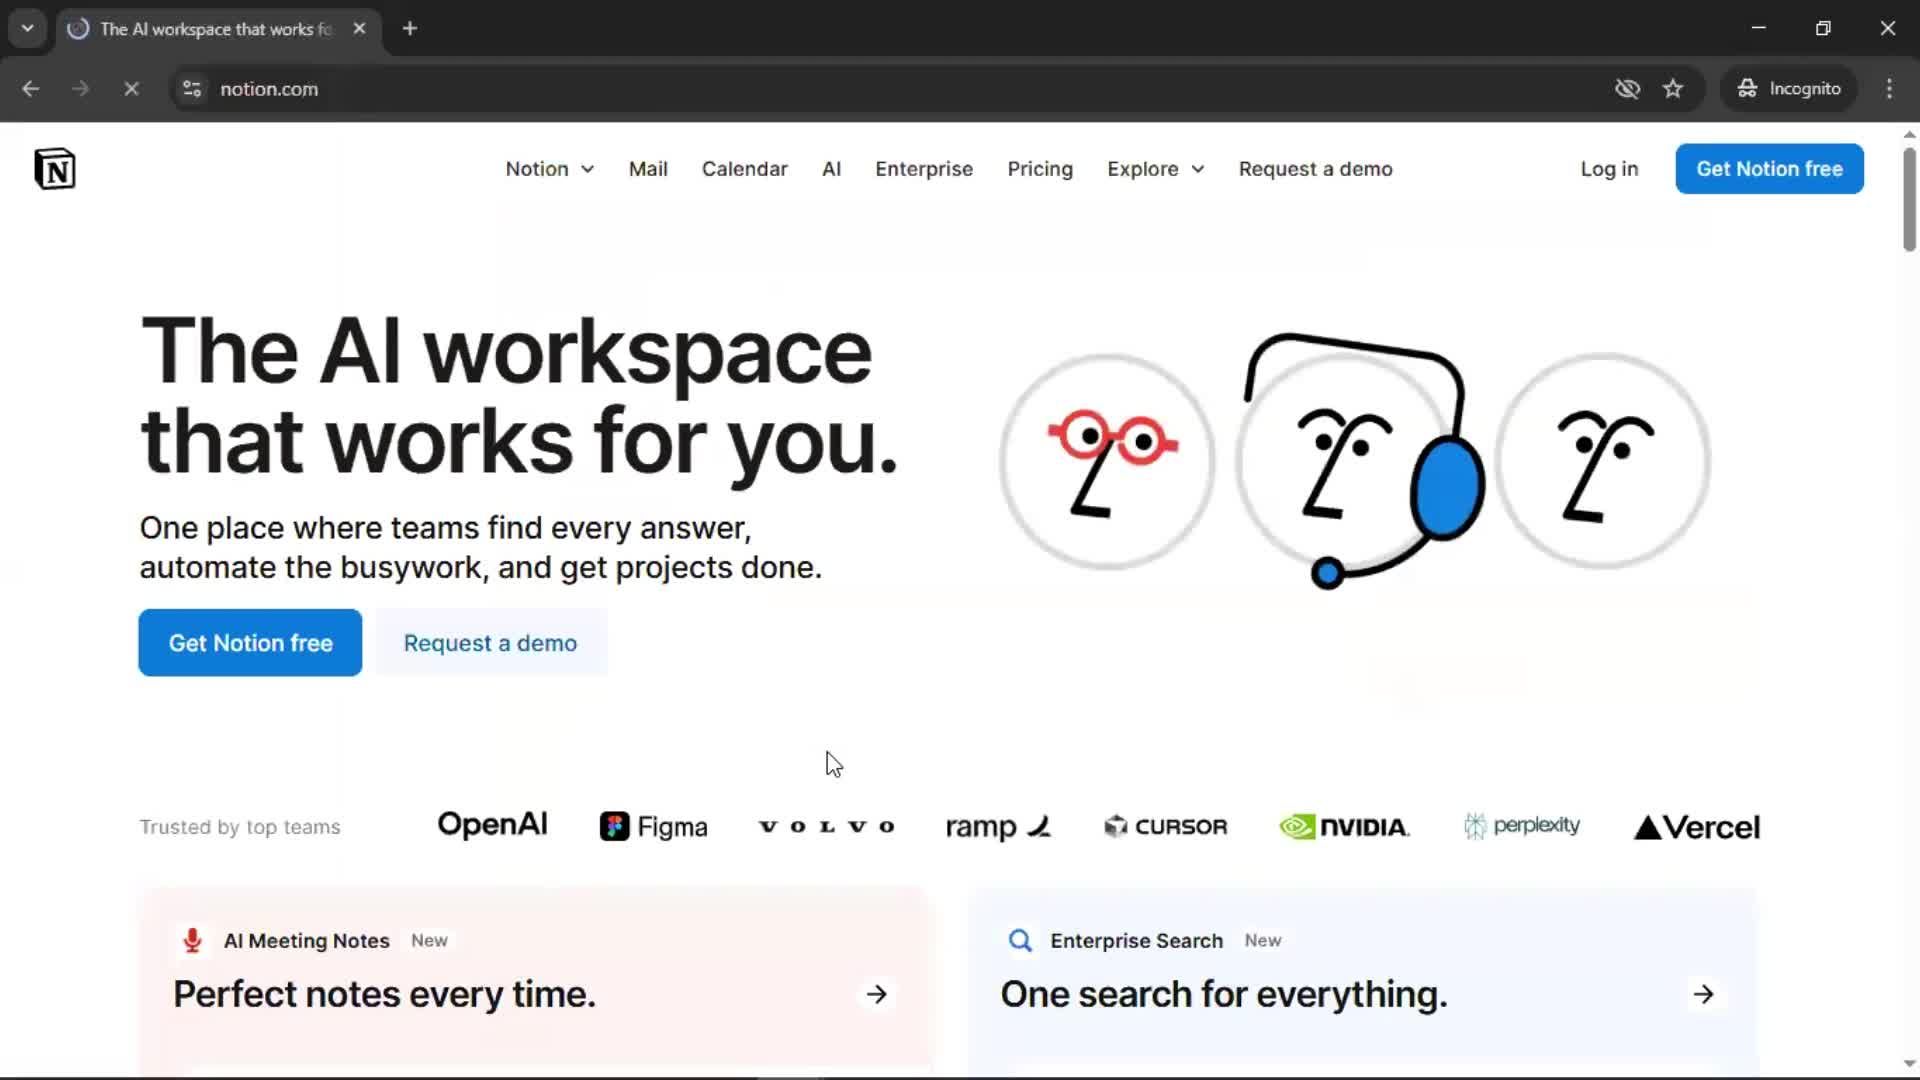
Task: Open the Pricing nav item
Action: [x=1040, y=169]
